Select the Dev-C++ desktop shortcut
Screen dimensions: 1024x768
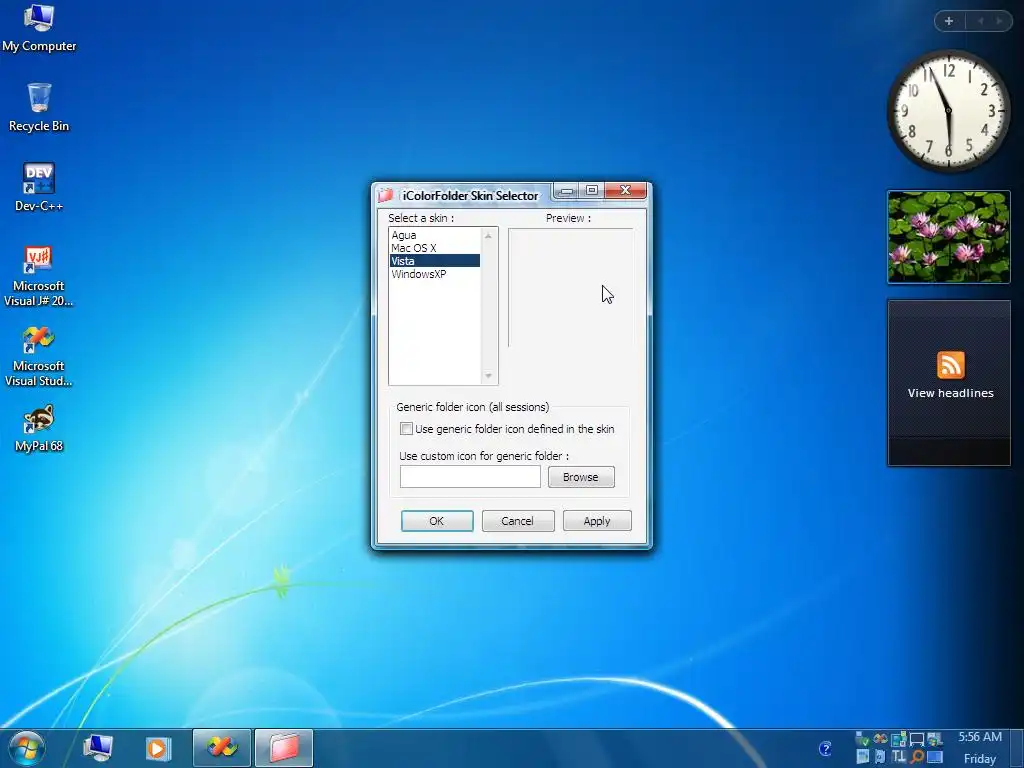(39, 187)
